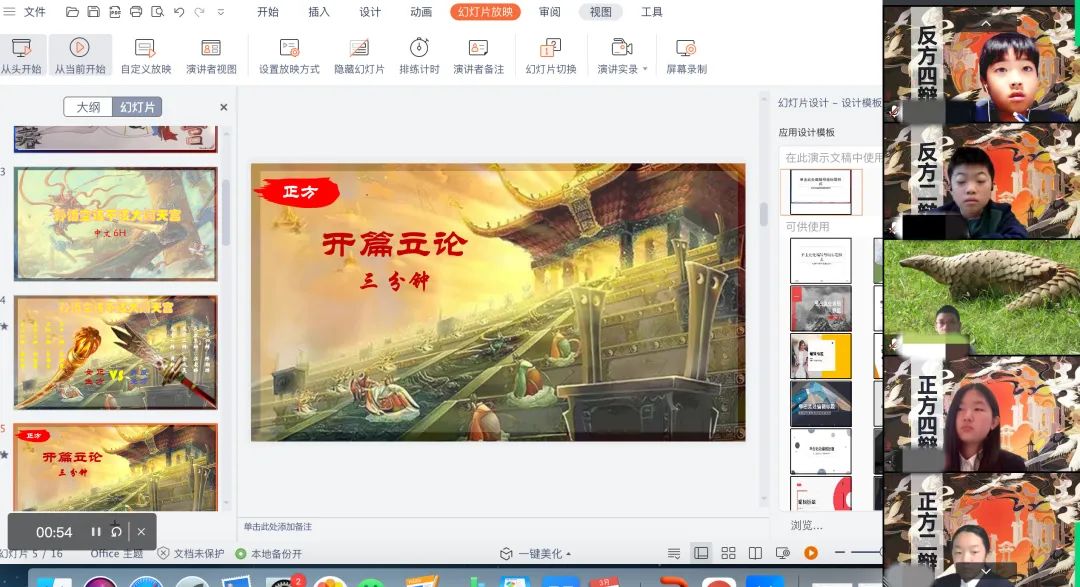Play slideshow with the orange play button

[x=811, y=553]
